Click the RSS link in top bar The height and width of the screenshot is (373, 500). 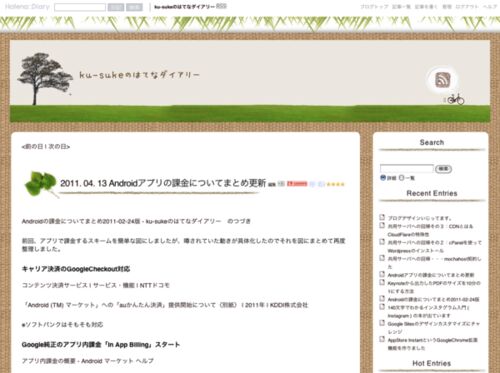tap(221, 6)
